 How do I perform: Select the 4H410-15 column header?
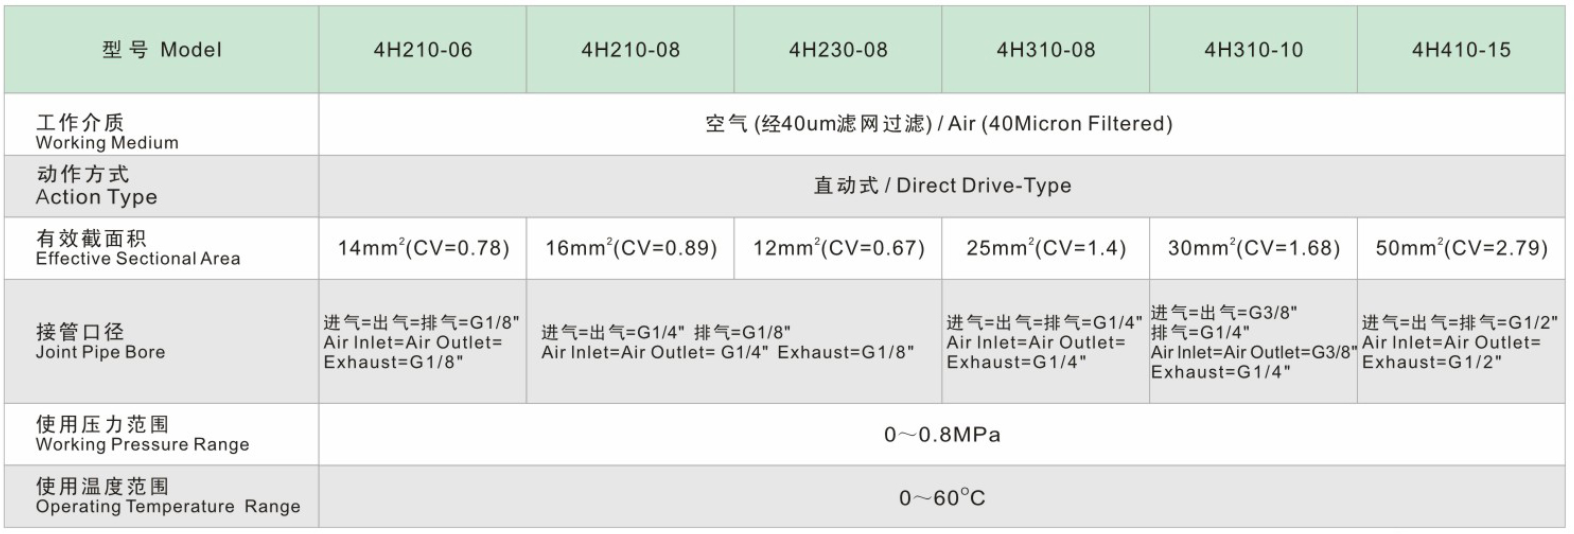[1461, 49]
